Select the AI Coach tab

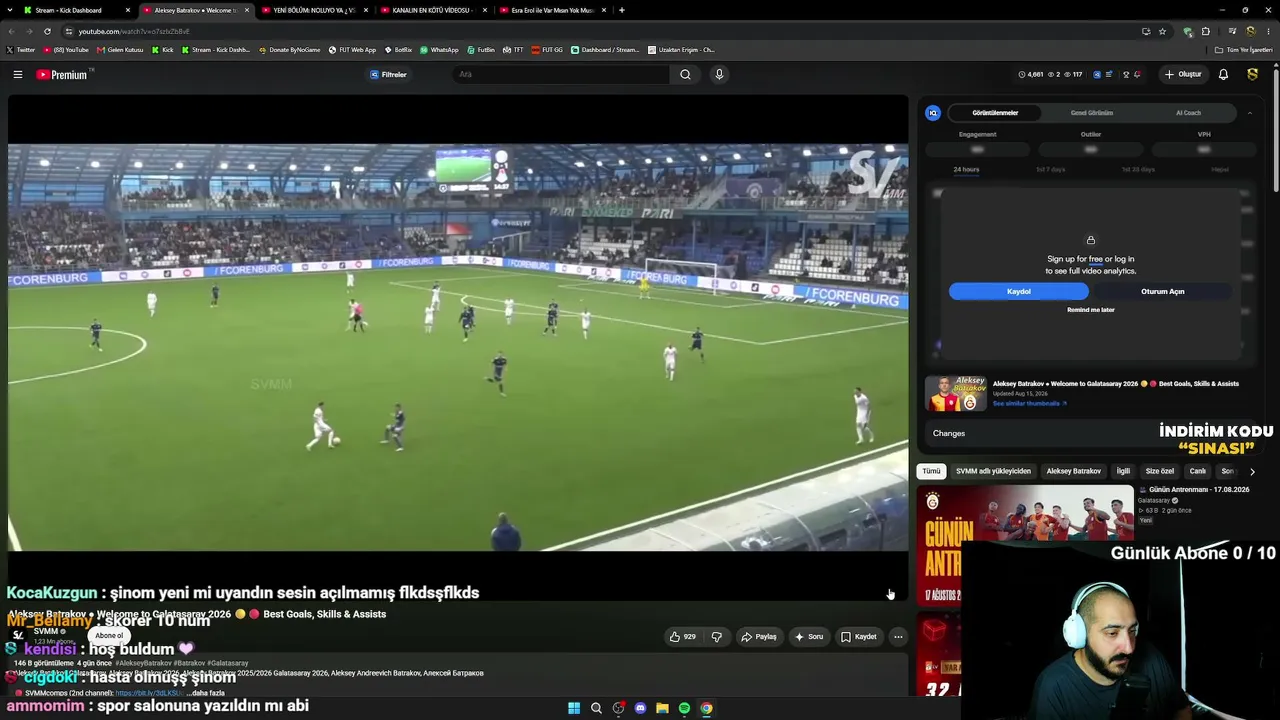tap(1188, 113)
